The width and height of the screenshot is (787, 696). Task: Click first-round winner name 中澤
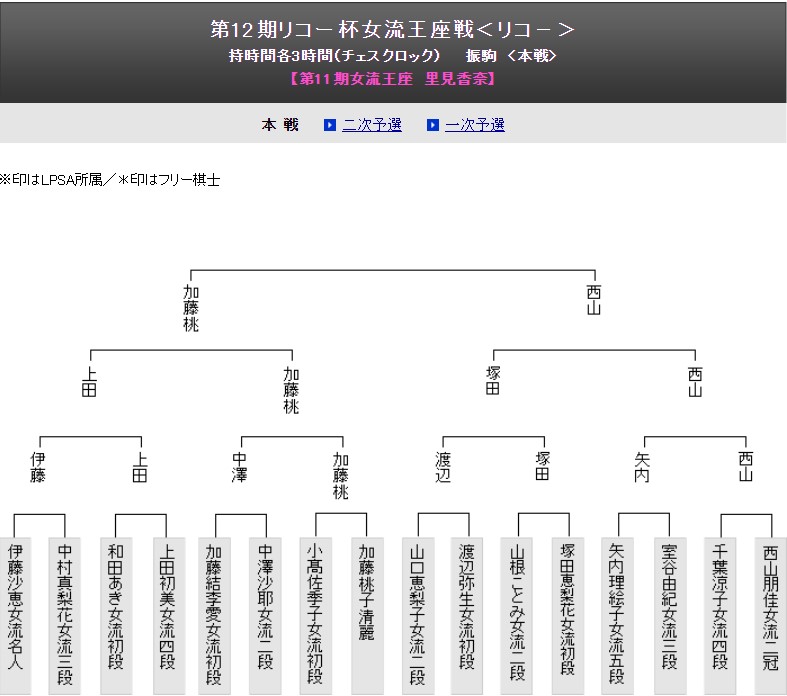point(240,467)
